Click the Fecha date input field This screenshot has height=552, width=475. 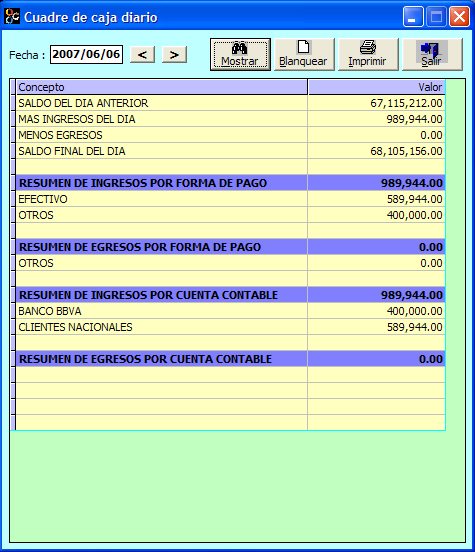tap(86, 54)
